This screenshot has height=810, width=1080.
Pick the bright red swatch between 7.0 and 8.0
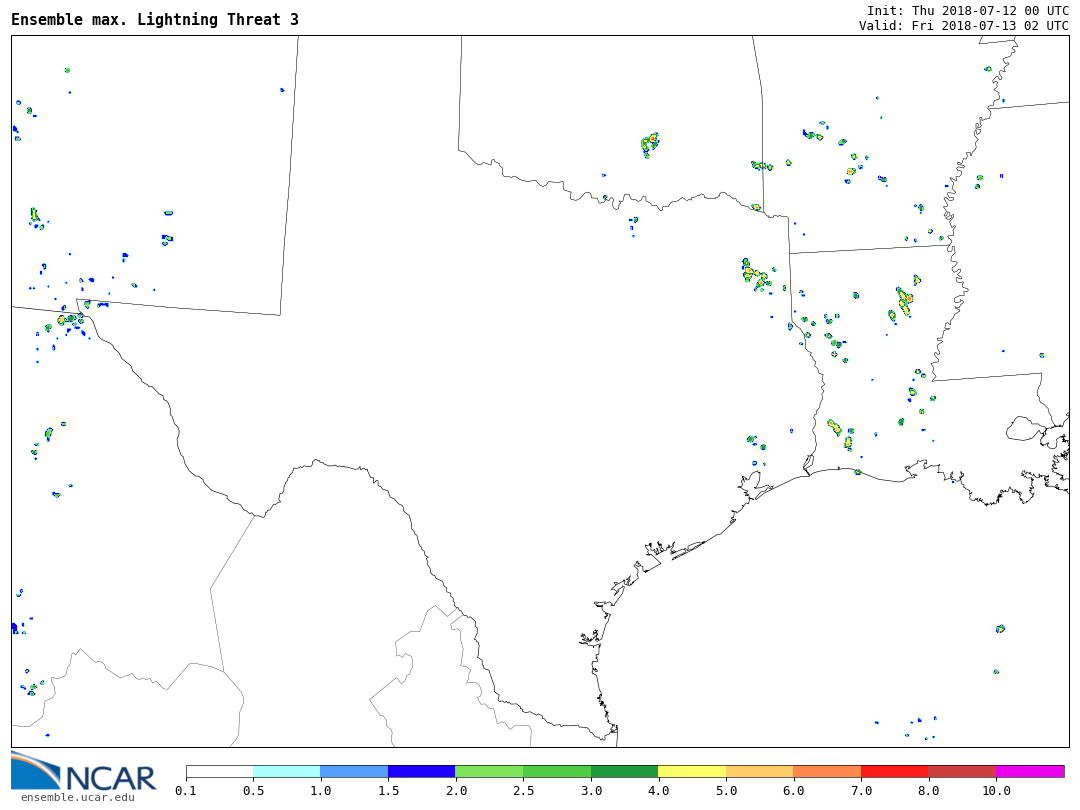[894, 772]
